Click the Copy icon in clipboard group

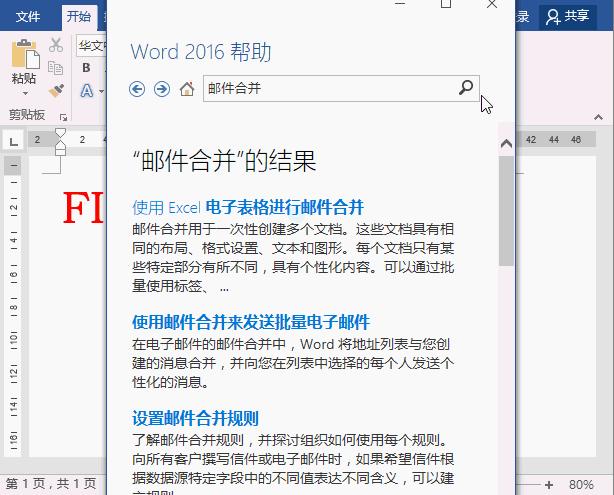tap(56, 67)
